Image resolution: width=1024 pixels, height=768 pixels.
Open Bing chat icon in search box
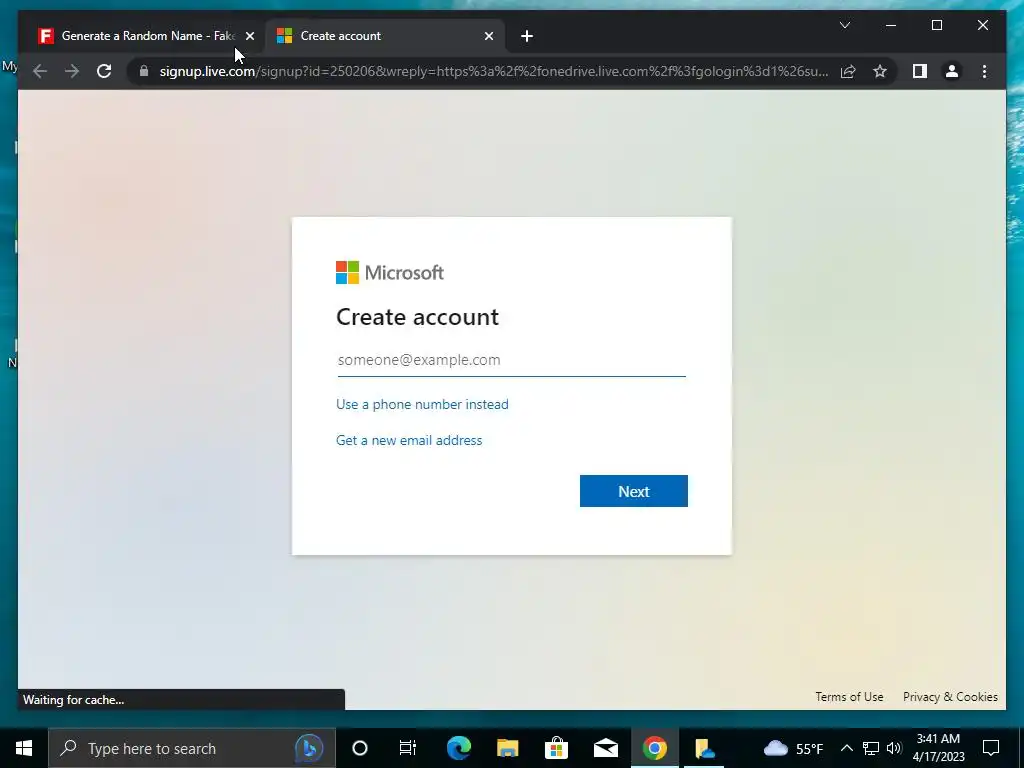point(309,748)
